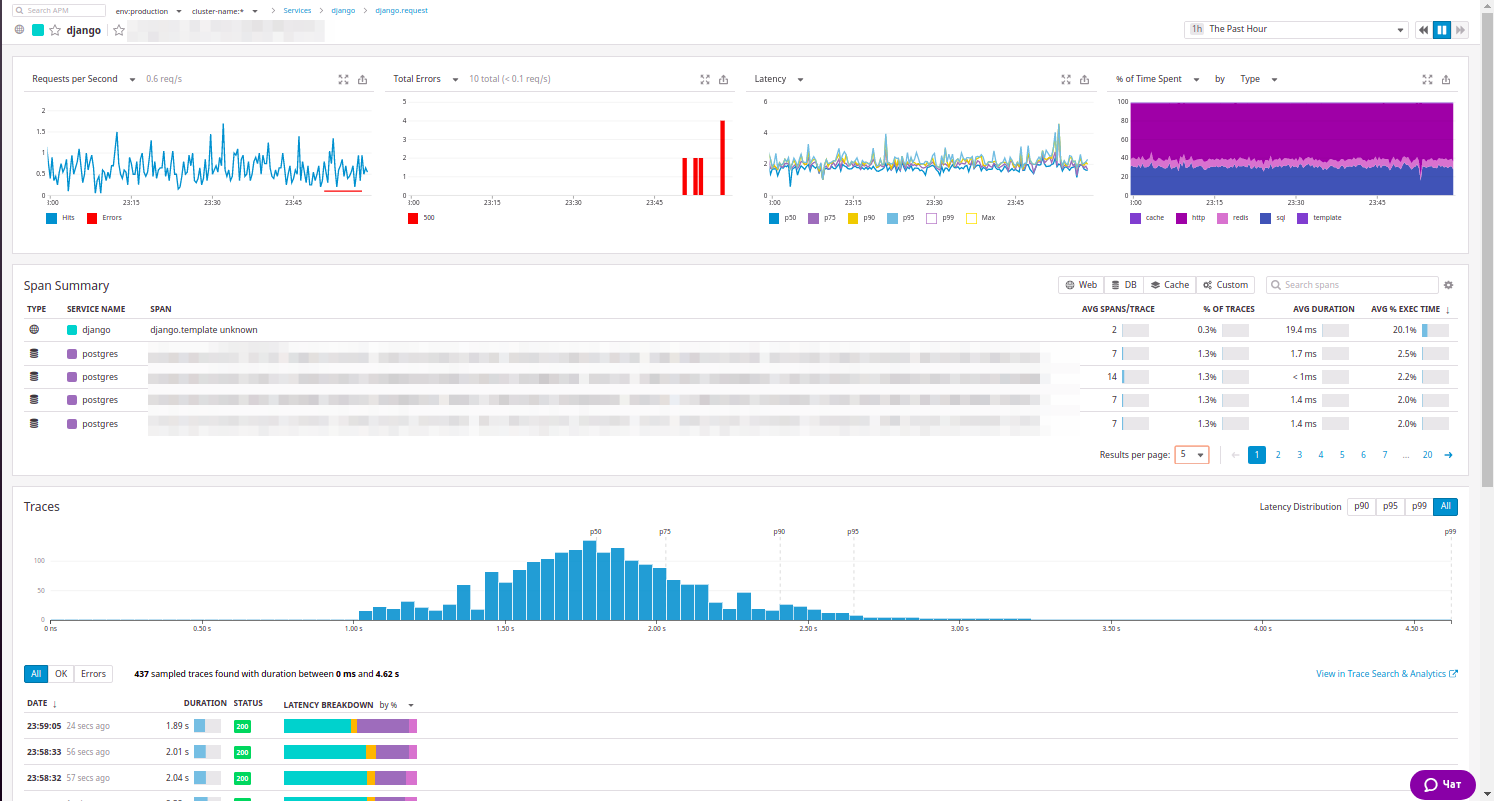Open the Span Summary settings gear
The image size is (1494, 801).
(x=1448, y=285)
